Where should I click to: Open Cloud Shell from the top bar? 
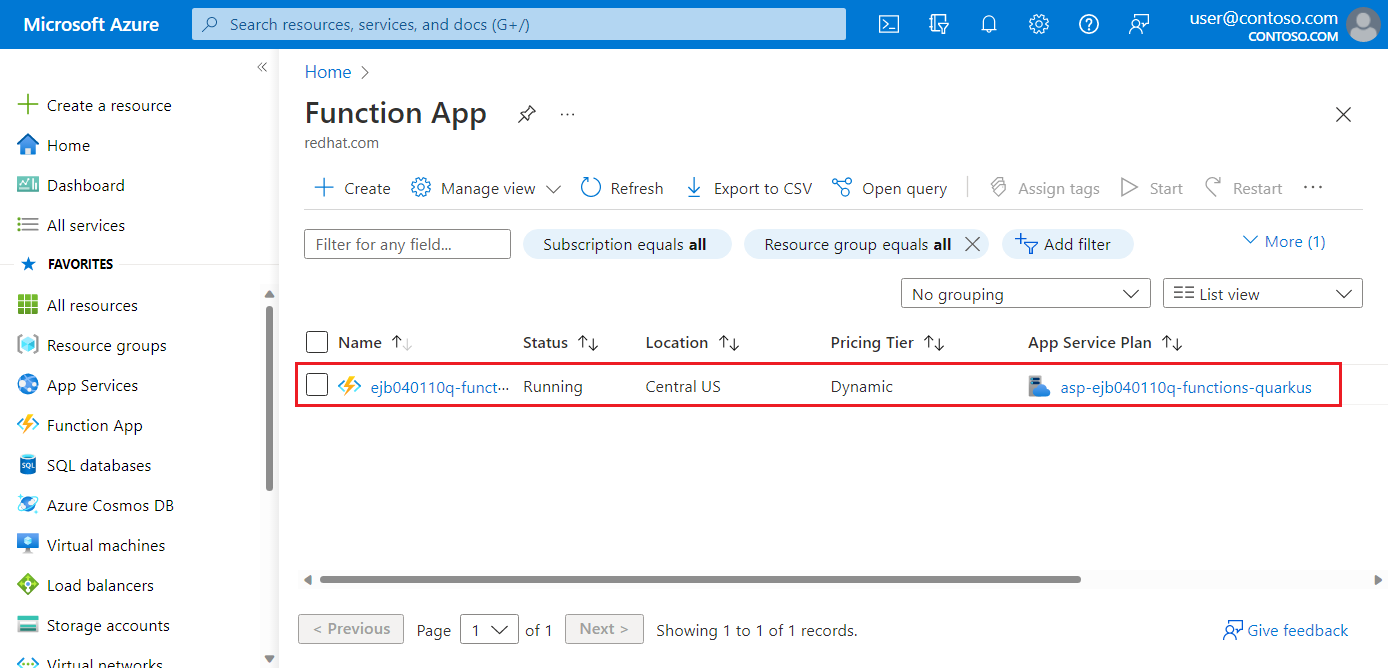point(888,24)
